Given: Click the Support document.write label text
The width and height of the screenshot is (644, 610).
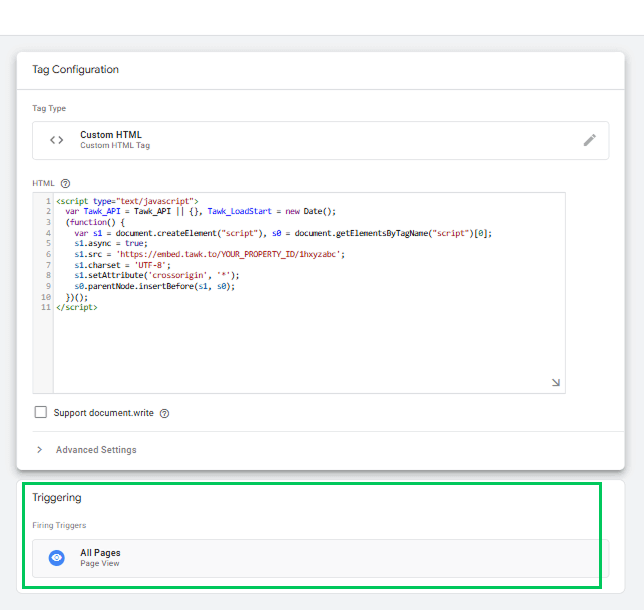Looking at the screenshot, I should (104, 413).
